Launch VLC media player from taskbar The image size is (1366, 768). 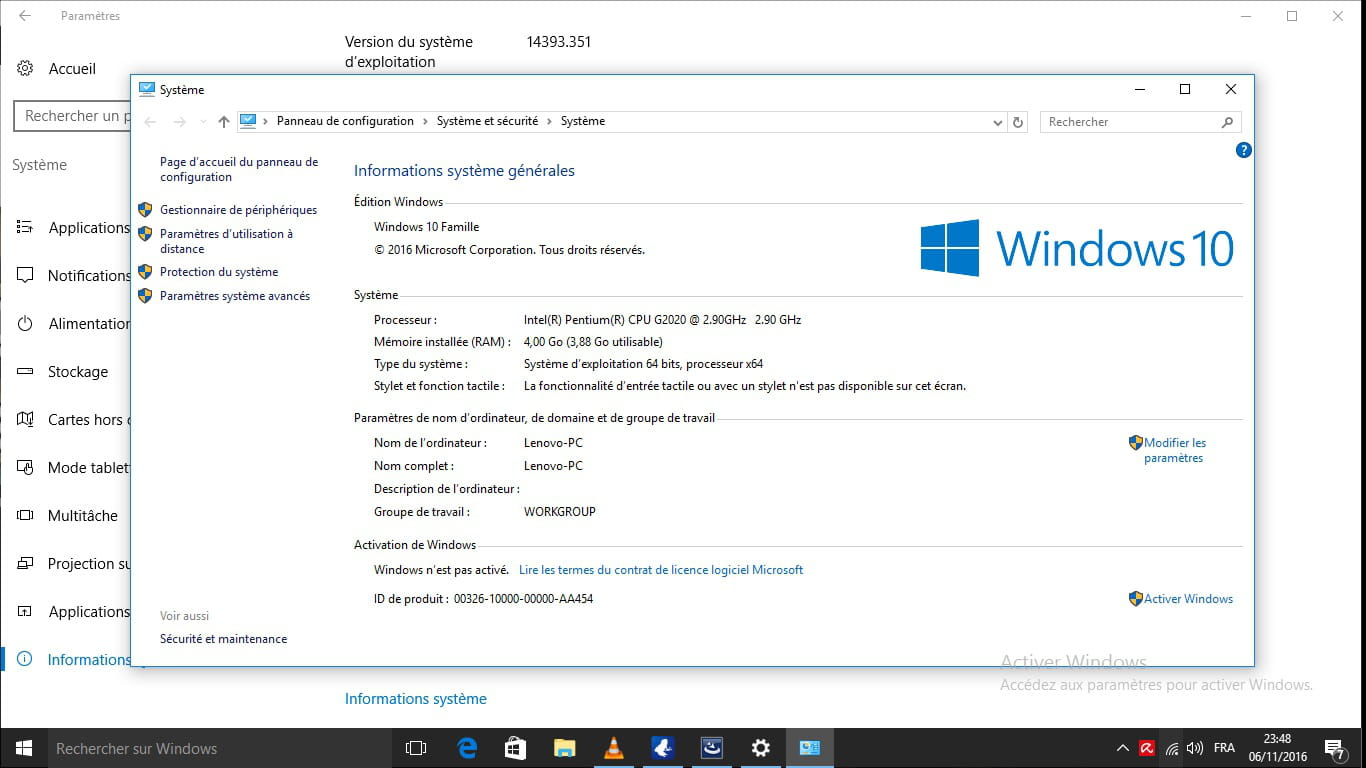(614, 748)
